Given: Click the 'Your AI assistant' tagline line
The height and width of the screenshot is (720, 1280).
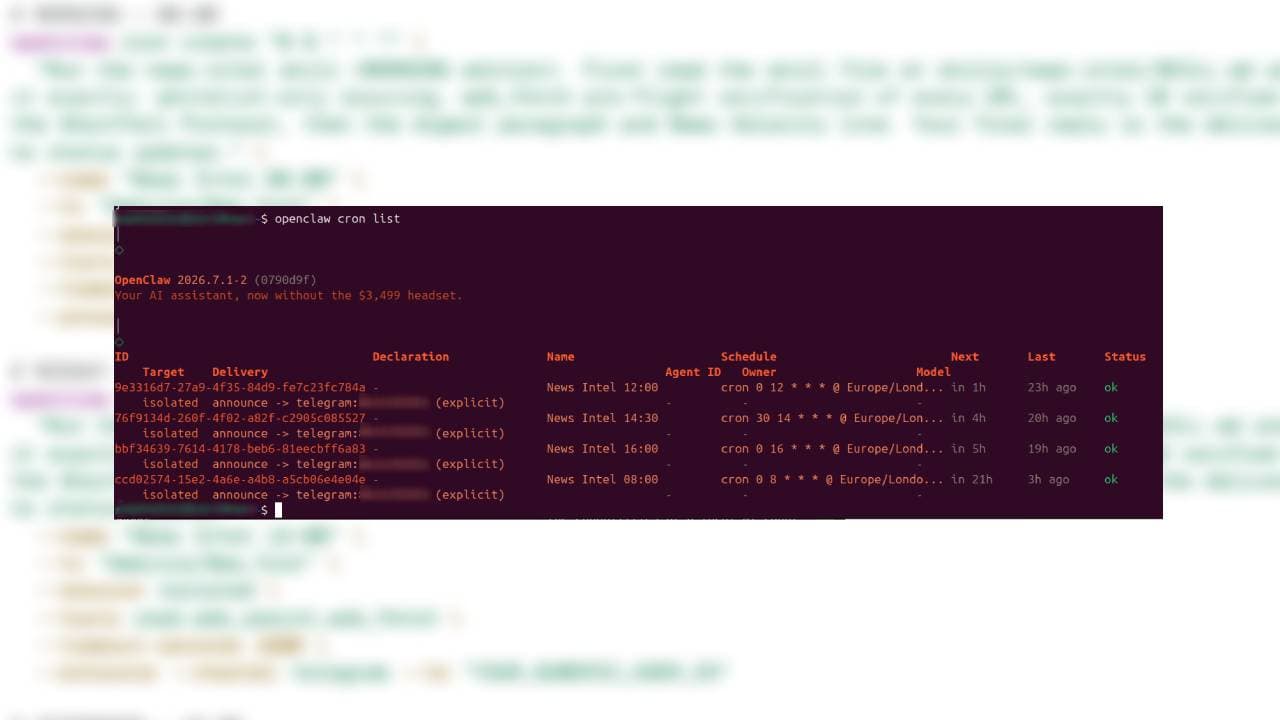Looking at the screenshot, I should pyautogui.click(x=289, y=295).
